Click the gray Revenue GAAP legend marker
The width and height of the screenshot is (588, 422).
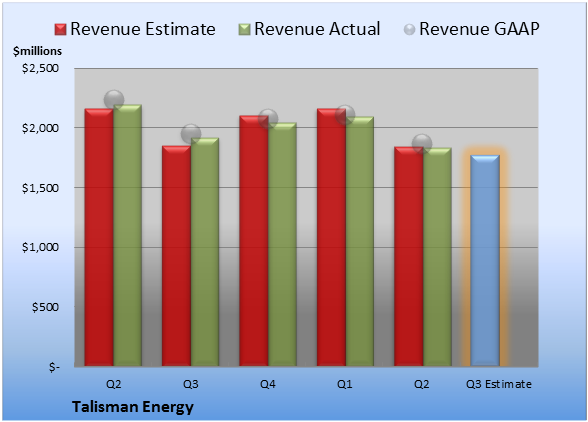click(x=410, y=30)
